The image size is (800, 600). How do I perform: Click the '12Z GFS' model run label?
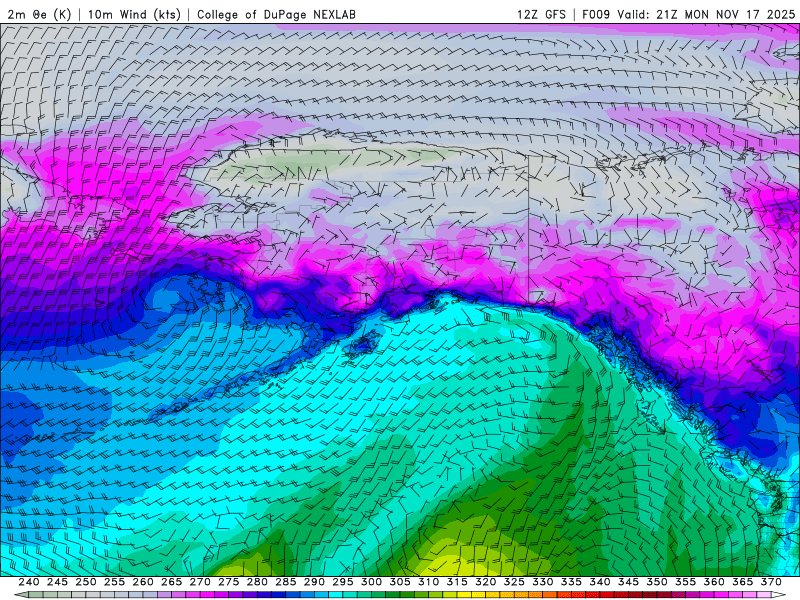pos(541,14)
